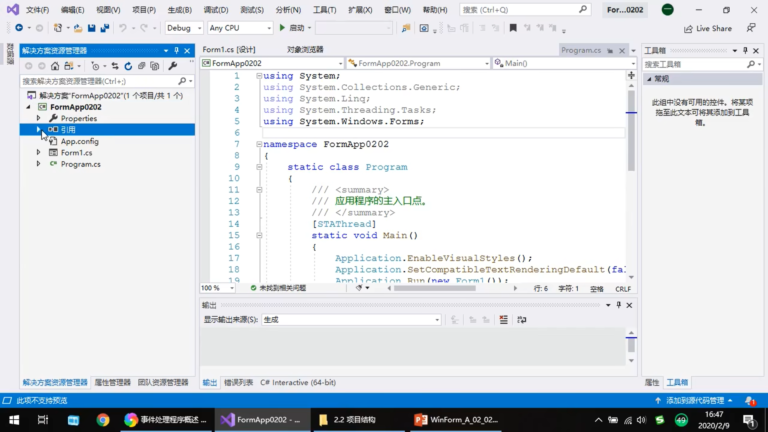Open the WinForm_A_02_02 PowerPoint taskbar item
This screenshot has width=768, height=432.
pyautogui.click(x=456, y=420)
